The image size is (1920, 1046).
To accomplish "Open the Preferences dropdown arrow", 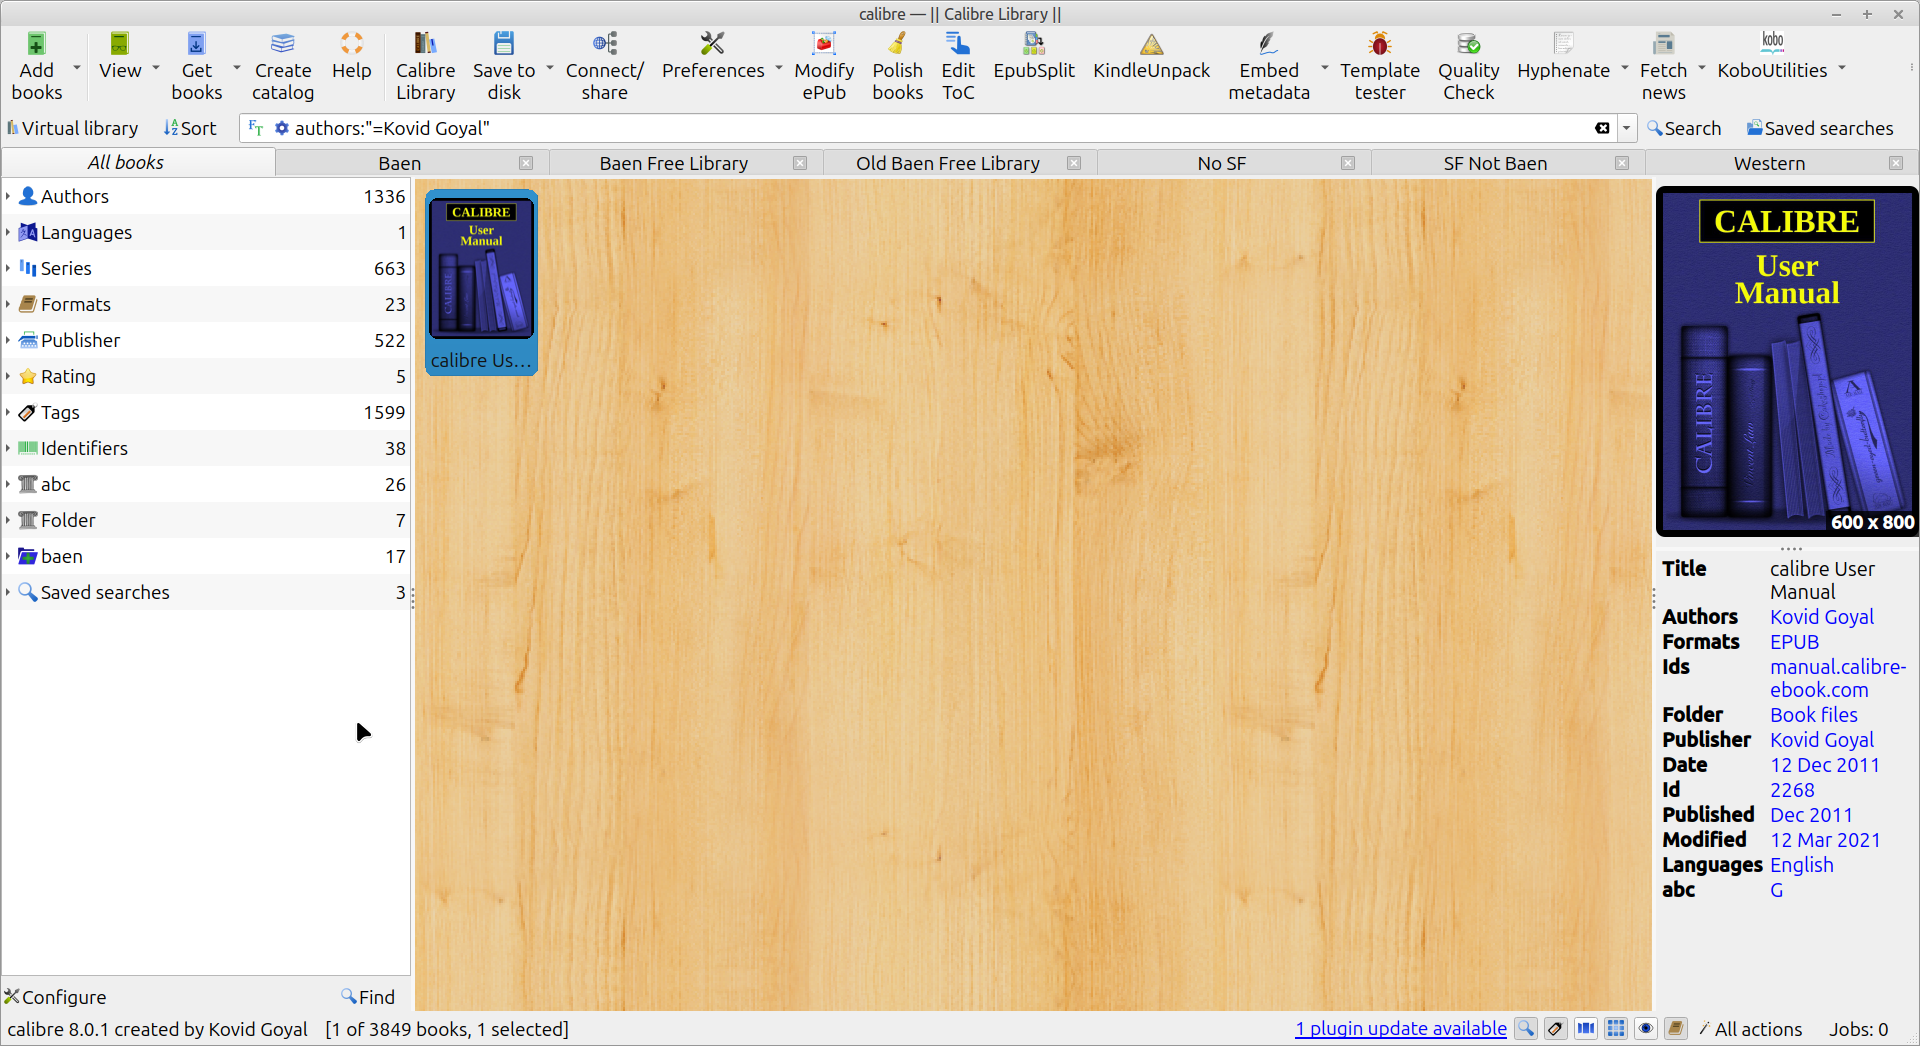I will coord(779,68).
